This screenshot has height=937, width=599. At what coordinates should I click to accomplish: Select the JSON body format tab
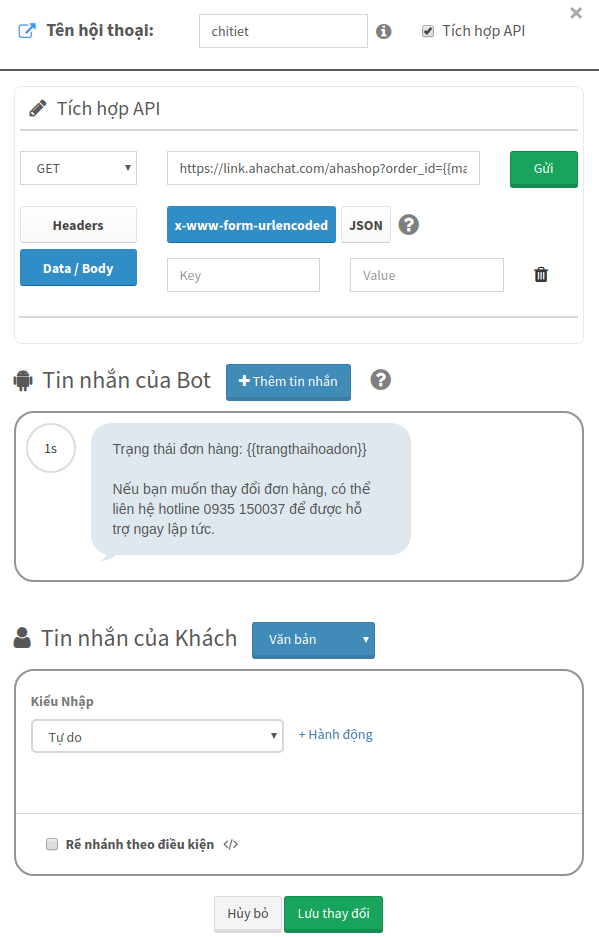366,225
